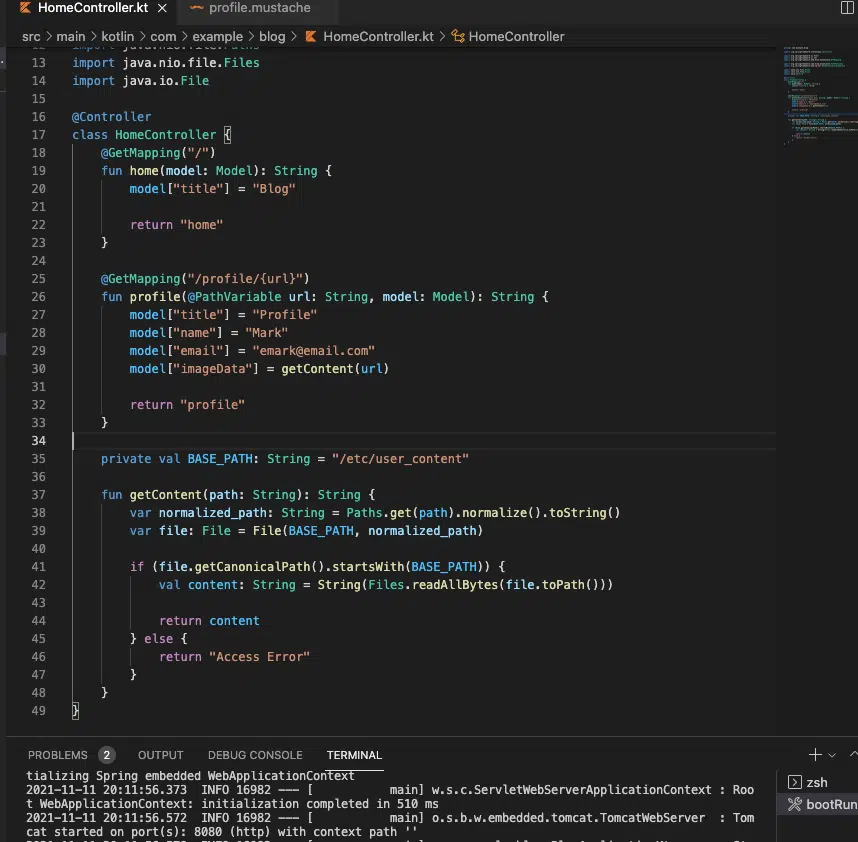The height and width of the screenshot is (842, 858).
Task: Click the HomeController class symbol in breadcrumb
Action: 517,36
